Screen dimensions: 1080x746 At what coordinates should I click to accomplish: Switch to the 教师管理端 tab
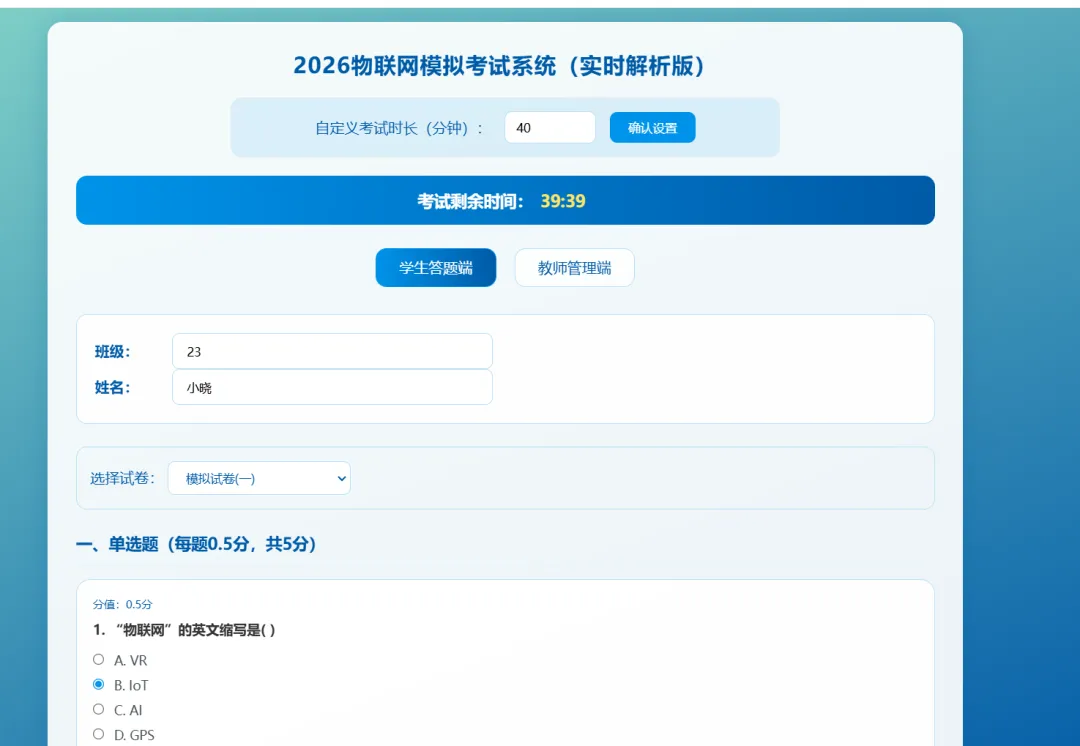574,267
